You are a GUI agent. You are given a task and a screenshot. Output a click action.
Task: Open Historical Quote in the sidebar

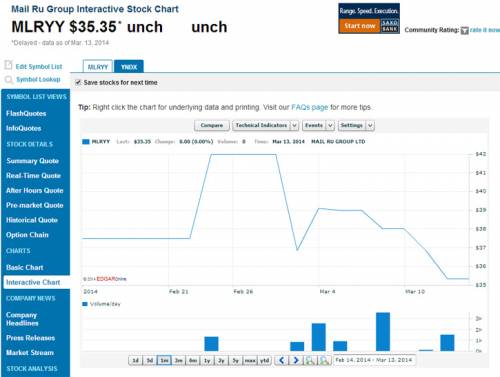(32, 220)
